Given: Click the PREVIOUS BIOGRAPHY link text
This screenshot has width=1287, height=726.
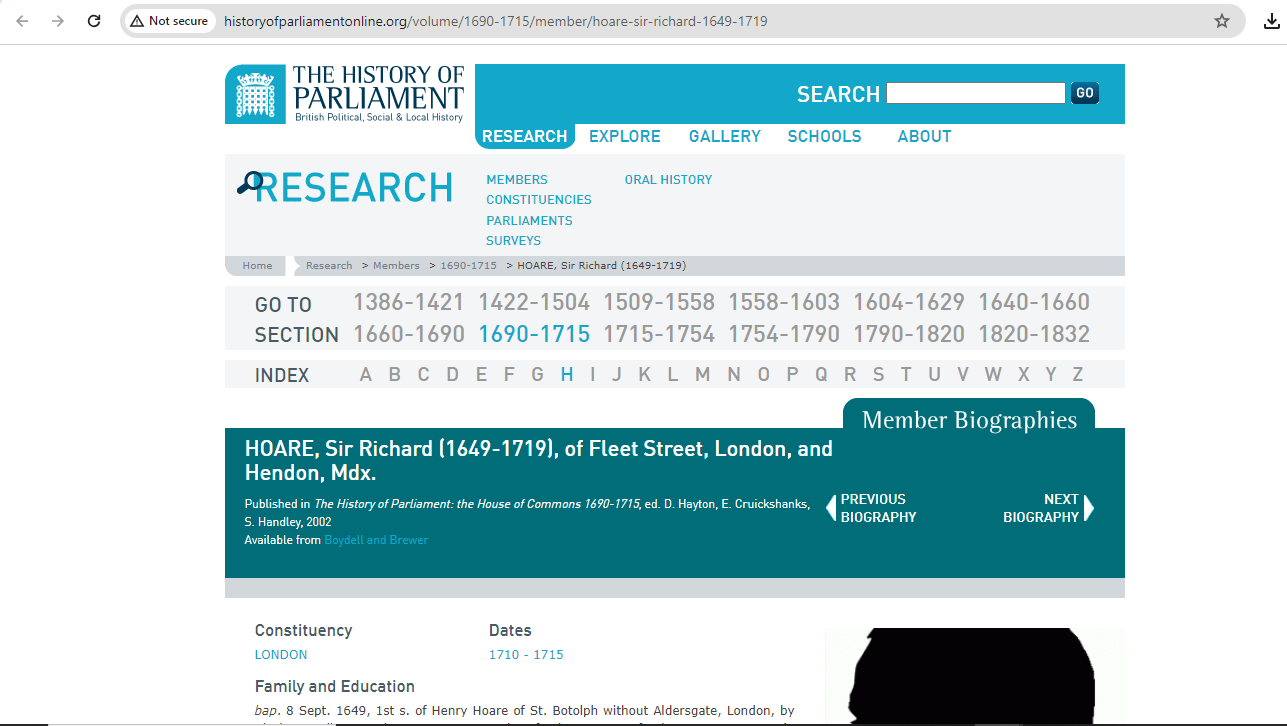Looking at the screenshot, I should point(879,508).
